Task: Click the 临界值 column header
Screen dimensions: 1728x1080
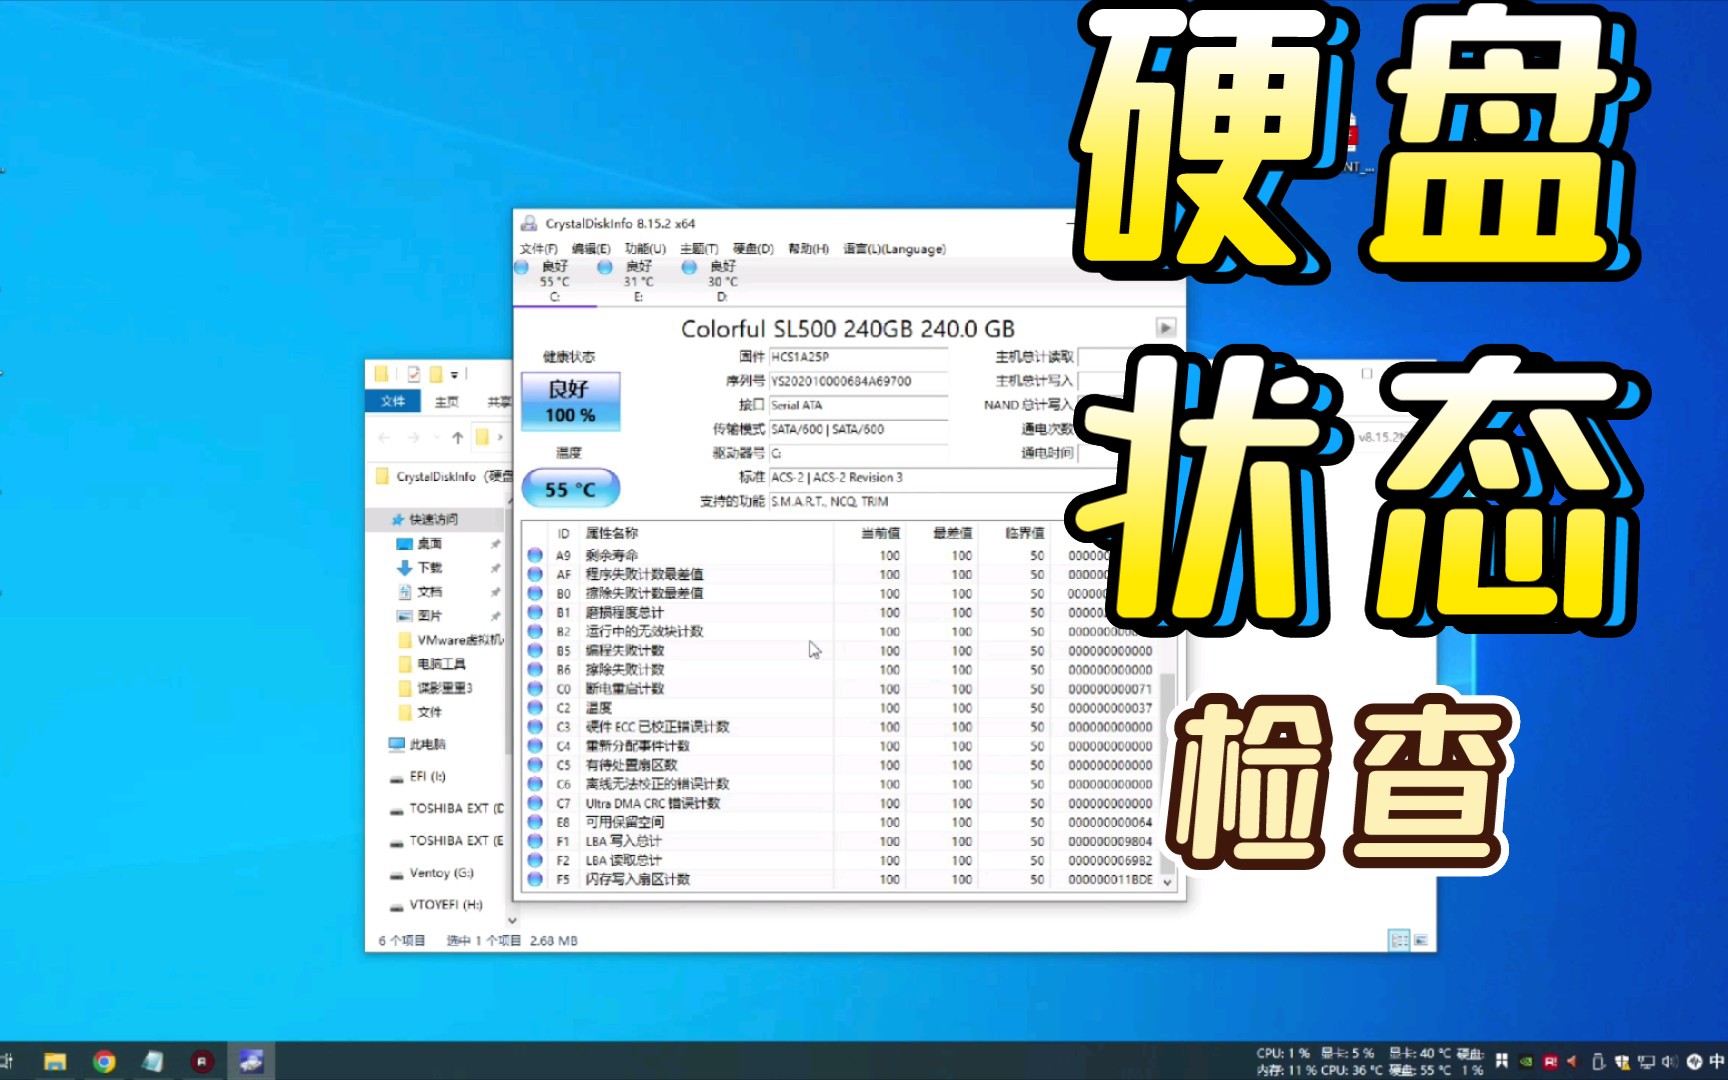Action: 1014,533
